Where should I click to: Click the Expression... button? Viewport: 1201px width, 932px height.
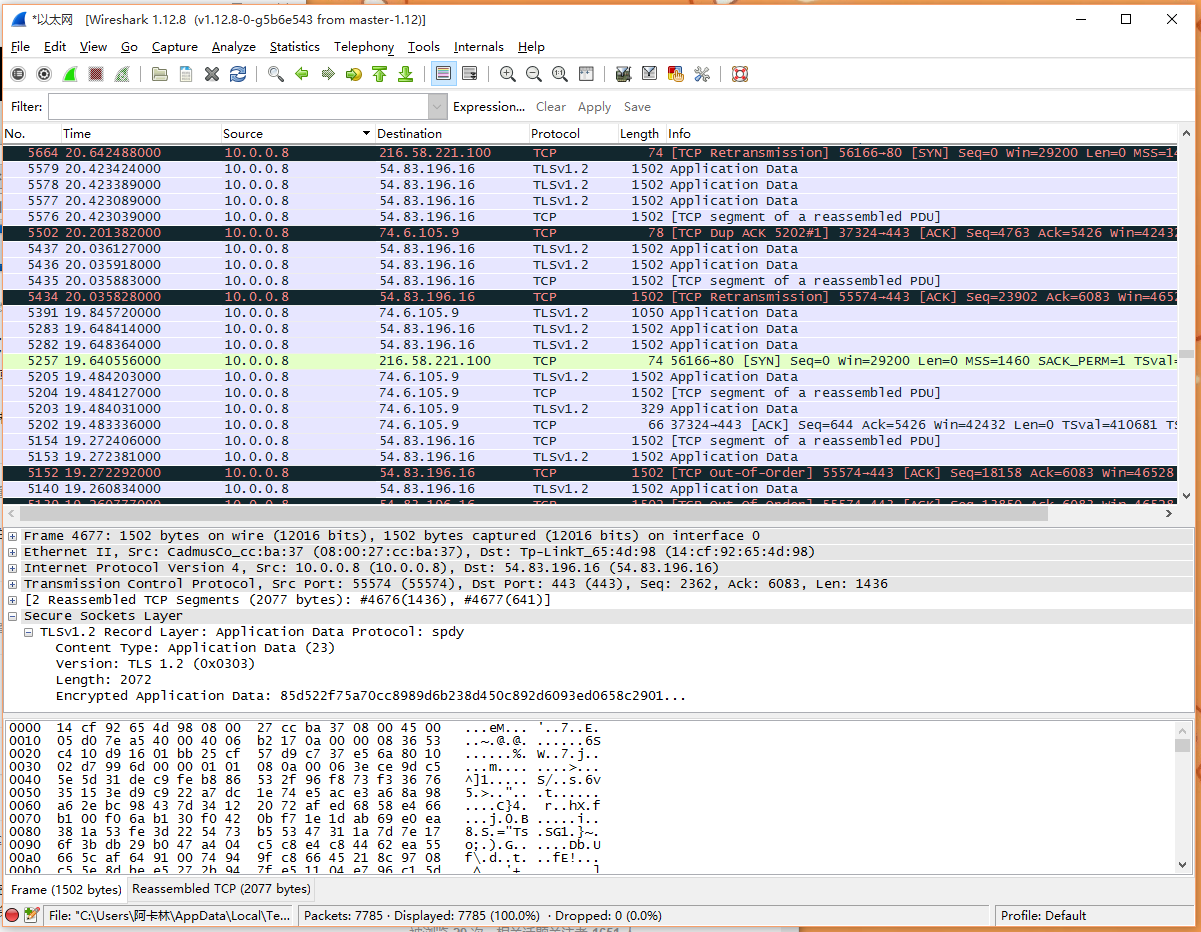click(488, 107)
